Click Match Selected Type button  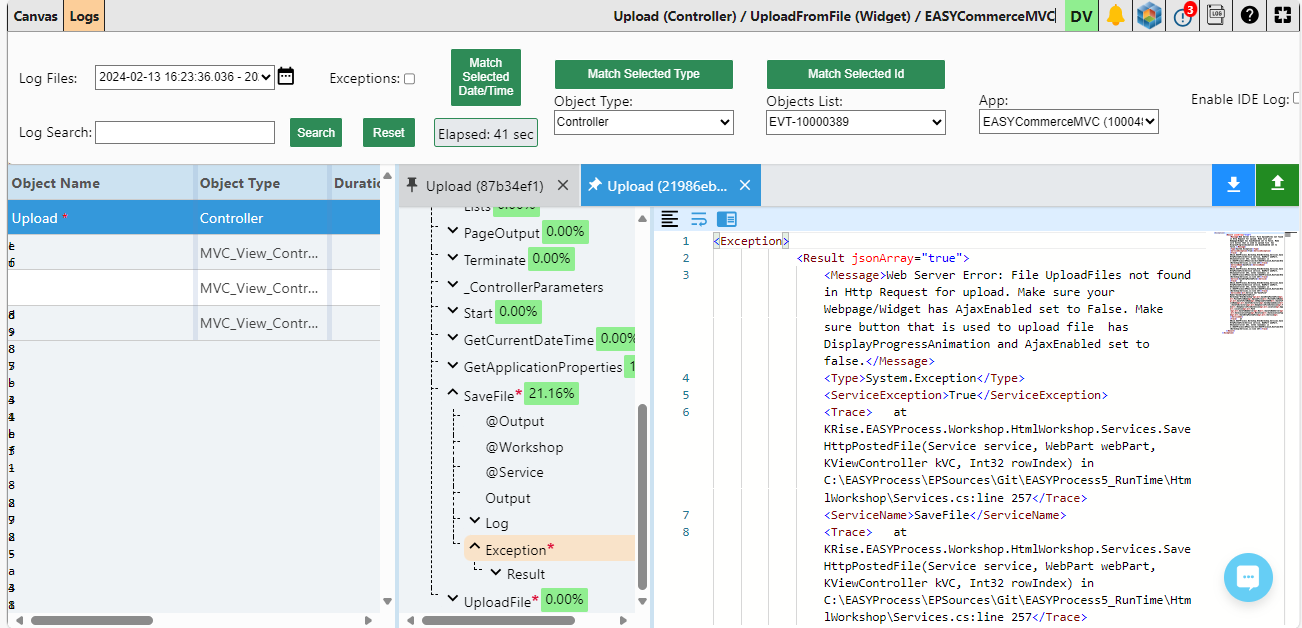click(x=644, y=74)
